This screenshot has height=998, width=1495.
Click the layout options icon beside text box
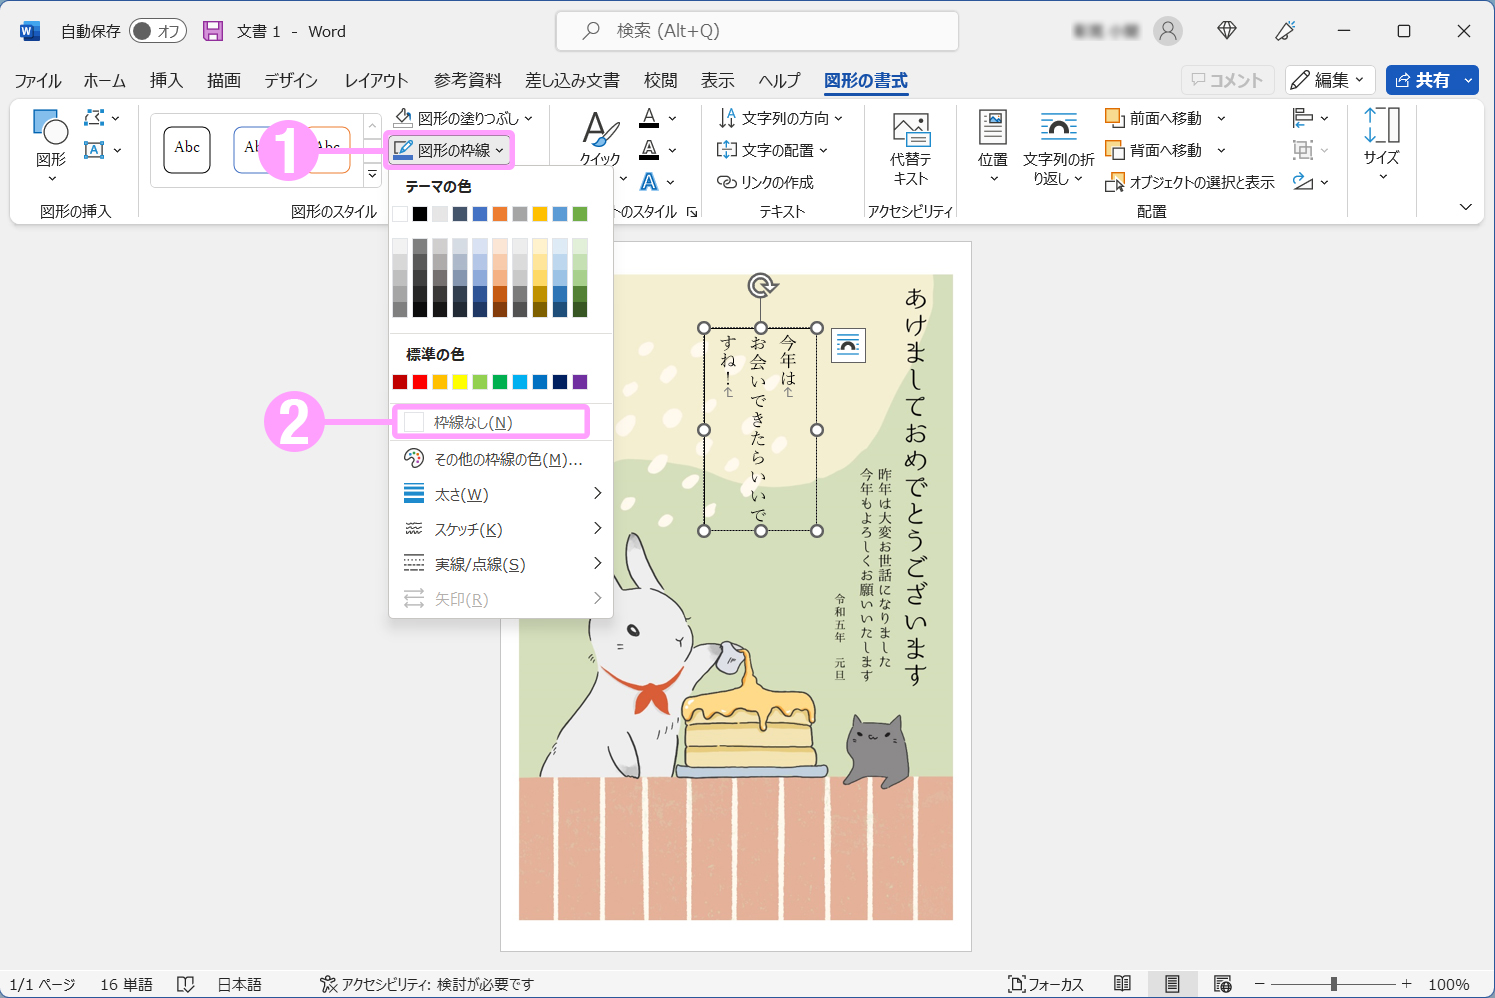point(848,346)
